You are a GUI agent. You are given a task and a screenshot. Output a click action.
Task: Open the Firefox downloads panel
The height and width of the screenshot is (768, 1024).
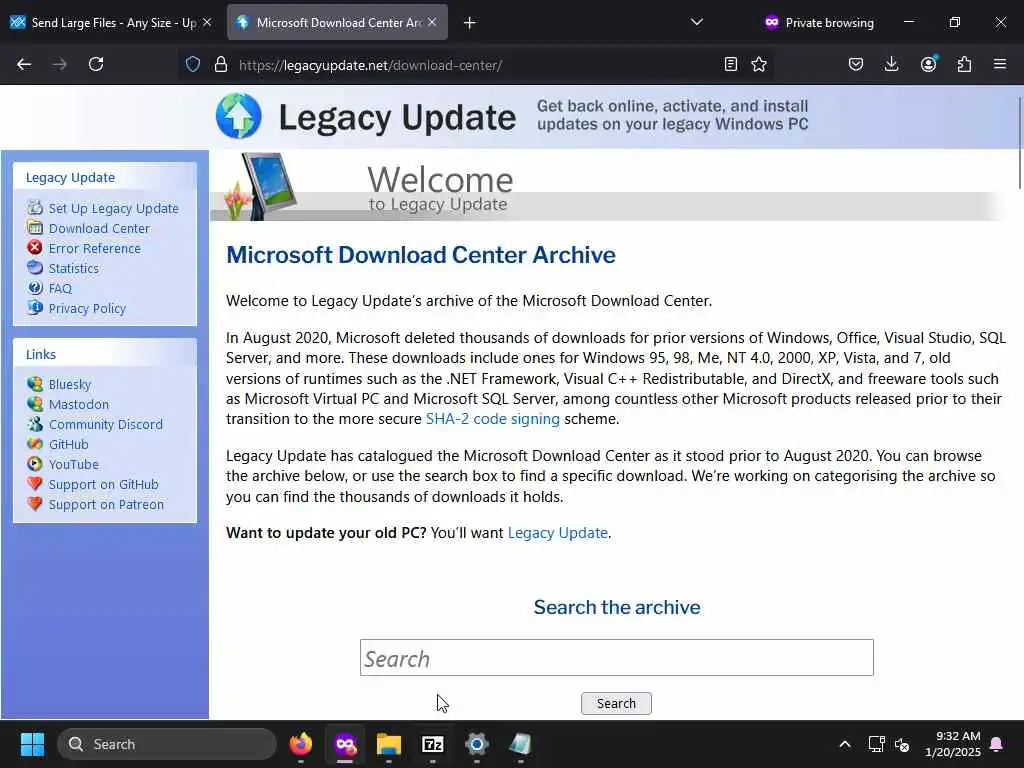pyautogui.click(x=891, y=65)
